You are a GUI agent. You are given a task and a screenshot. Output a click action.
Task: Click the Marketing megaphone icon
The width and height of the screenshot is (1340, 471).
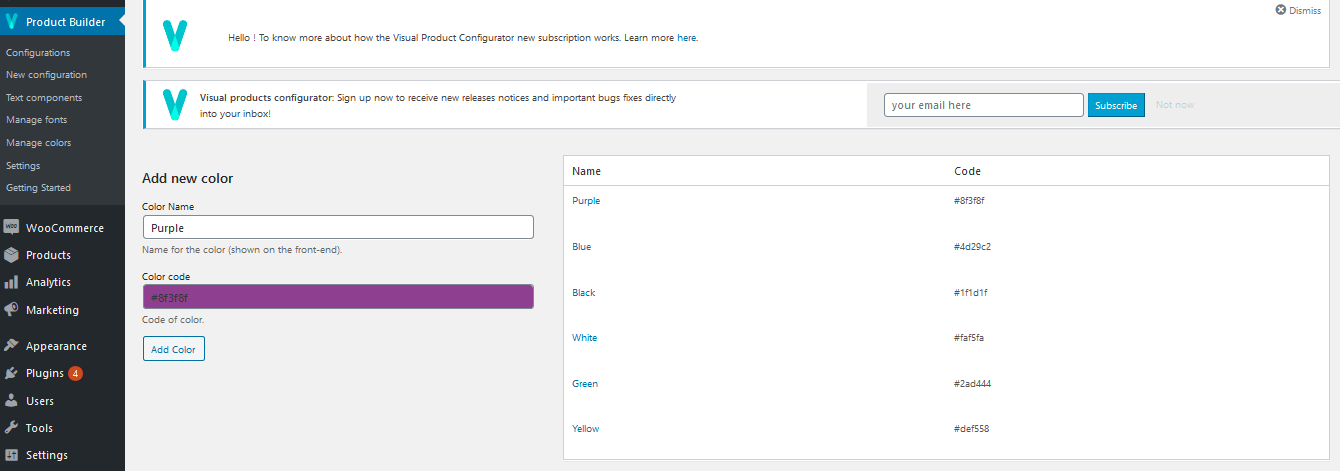(x=11, y=310)
